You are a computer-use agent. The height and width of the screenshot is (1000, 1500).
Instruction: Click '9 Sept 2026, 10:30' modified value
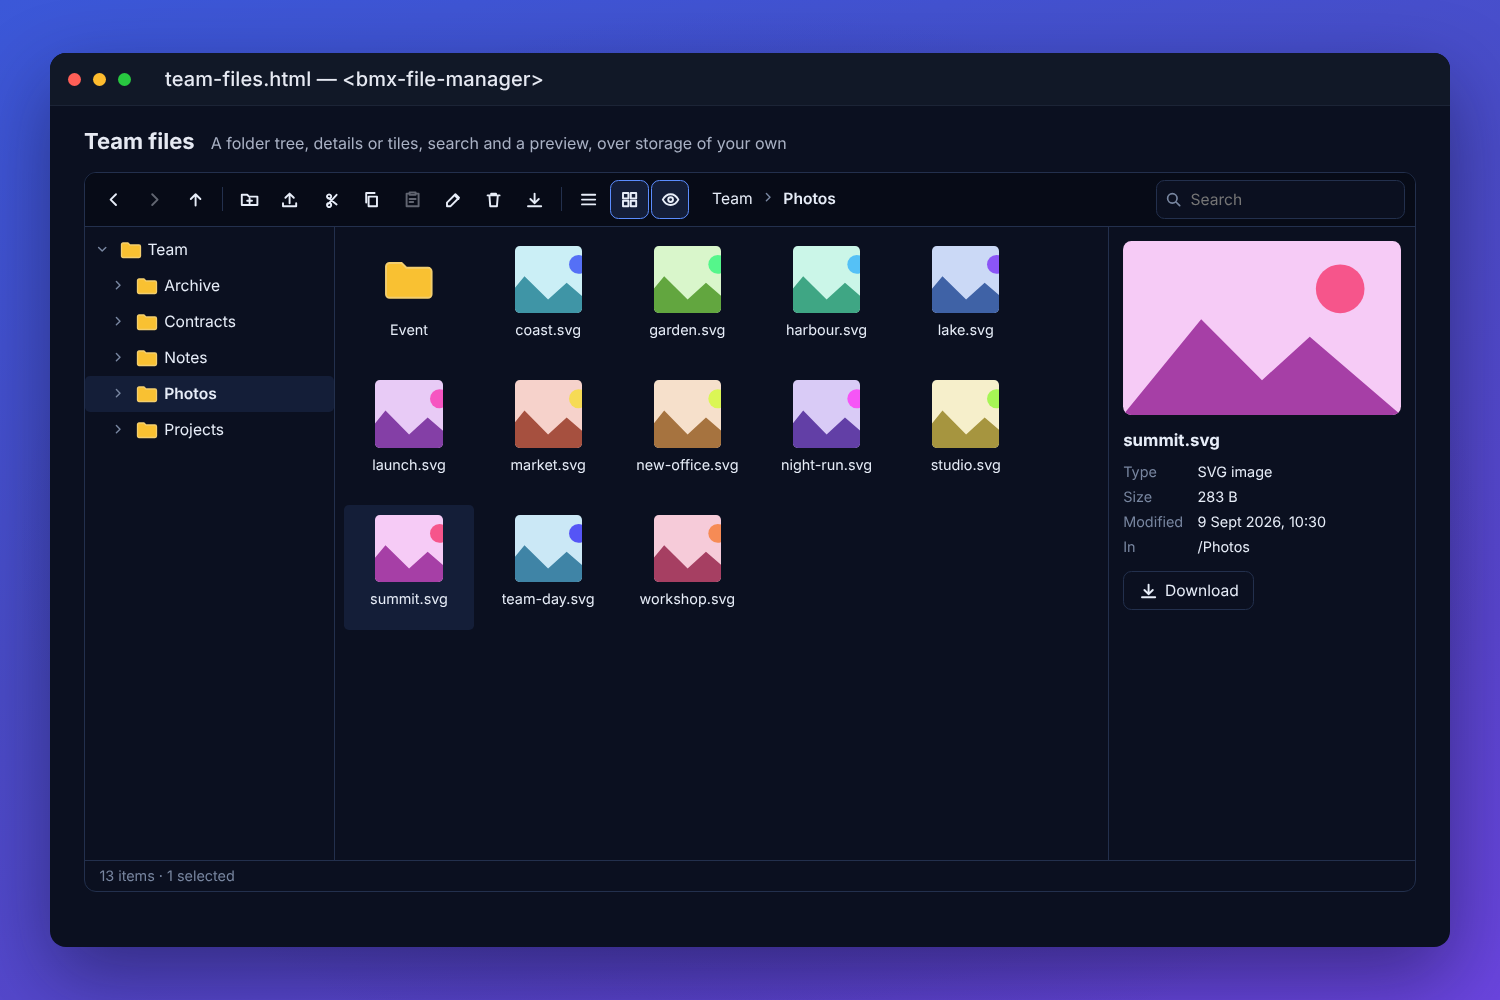(1261, 522)
